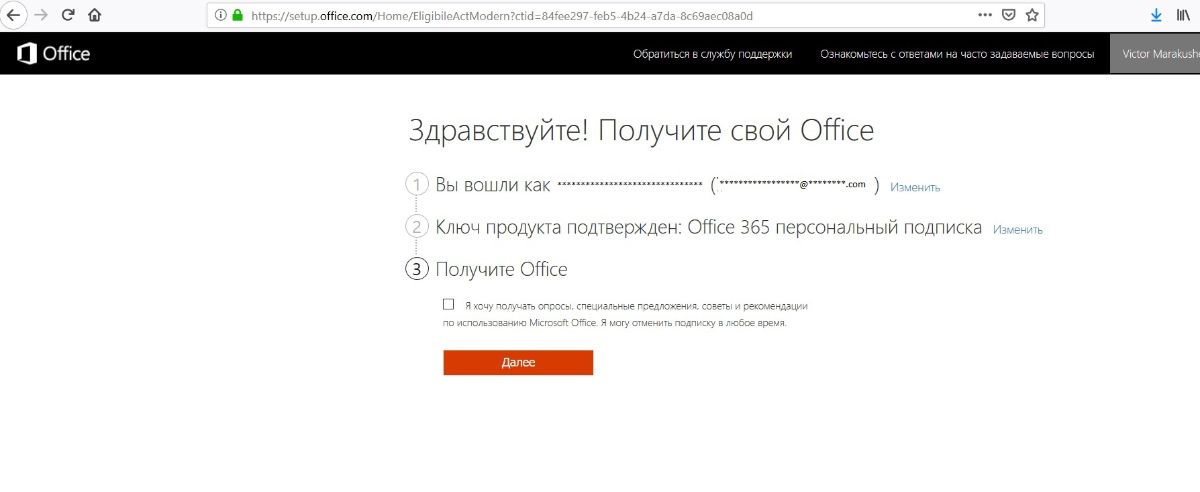
Task: Click the 'Получите Office' step title
Action: pyautogui.click(x=501, y=269)
